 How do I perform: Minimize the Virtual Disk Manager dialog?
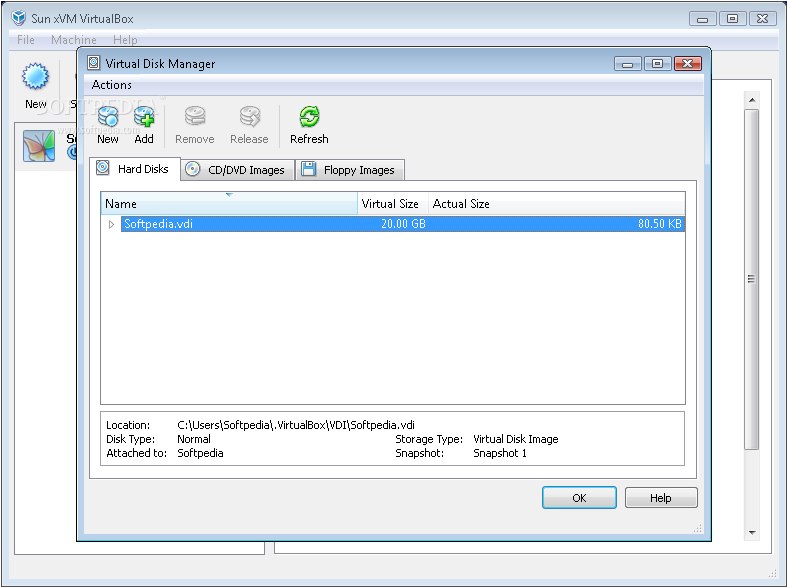point(627,64)
